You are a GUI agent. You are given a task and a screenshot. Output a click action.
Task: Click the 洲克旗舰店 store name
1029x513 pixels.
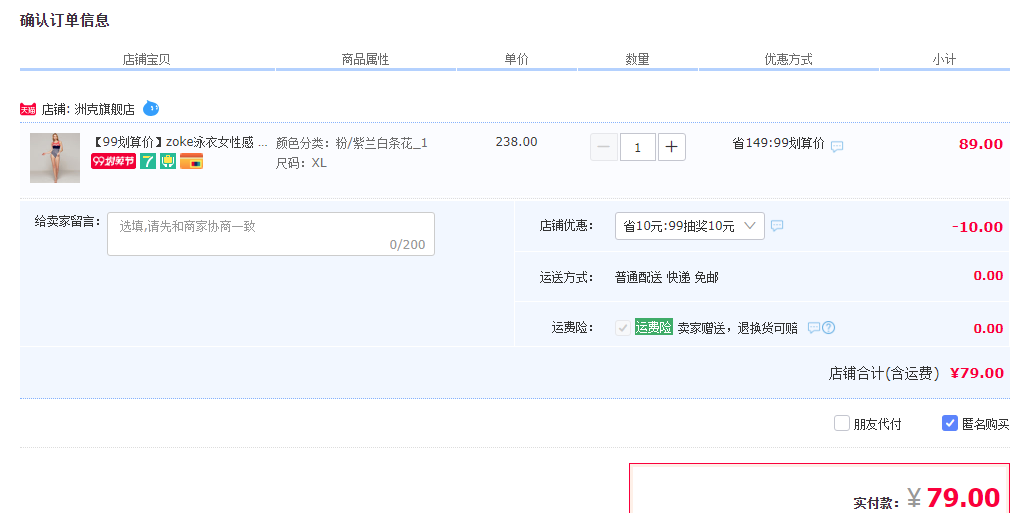tap(104, 109)
